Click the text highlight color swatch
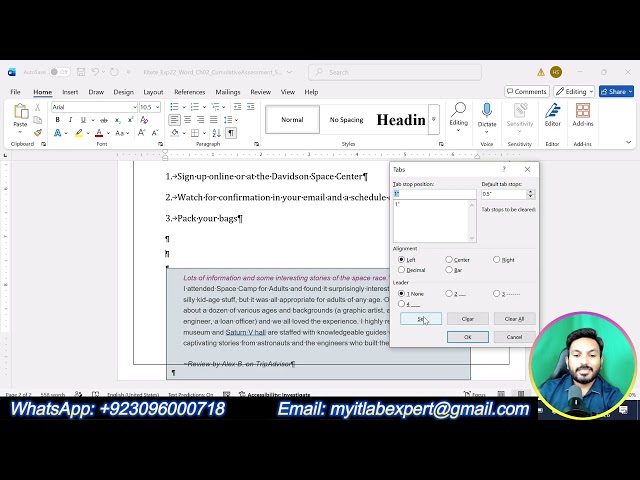Screen dimensions: 640x480 pyautogui.click(x=78, y=133)
